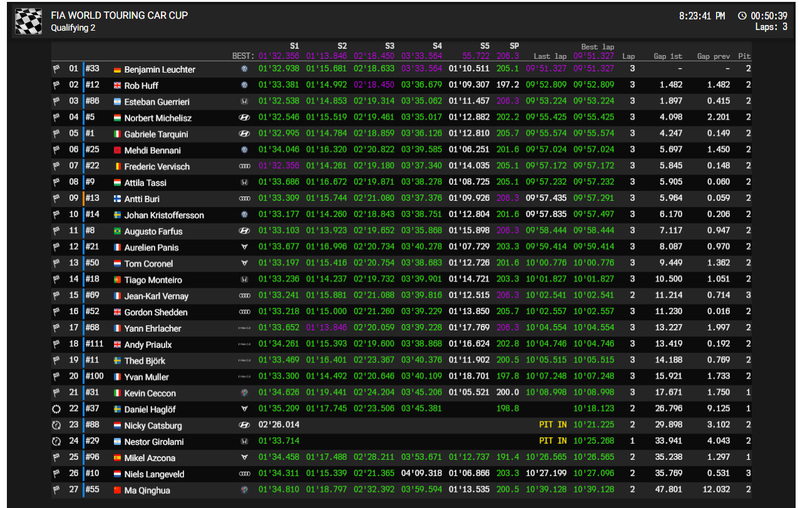Click the Brazilian flag next to Augusto Farfus
This screenshot has height=508, width=800.
[x=117, y=232]
